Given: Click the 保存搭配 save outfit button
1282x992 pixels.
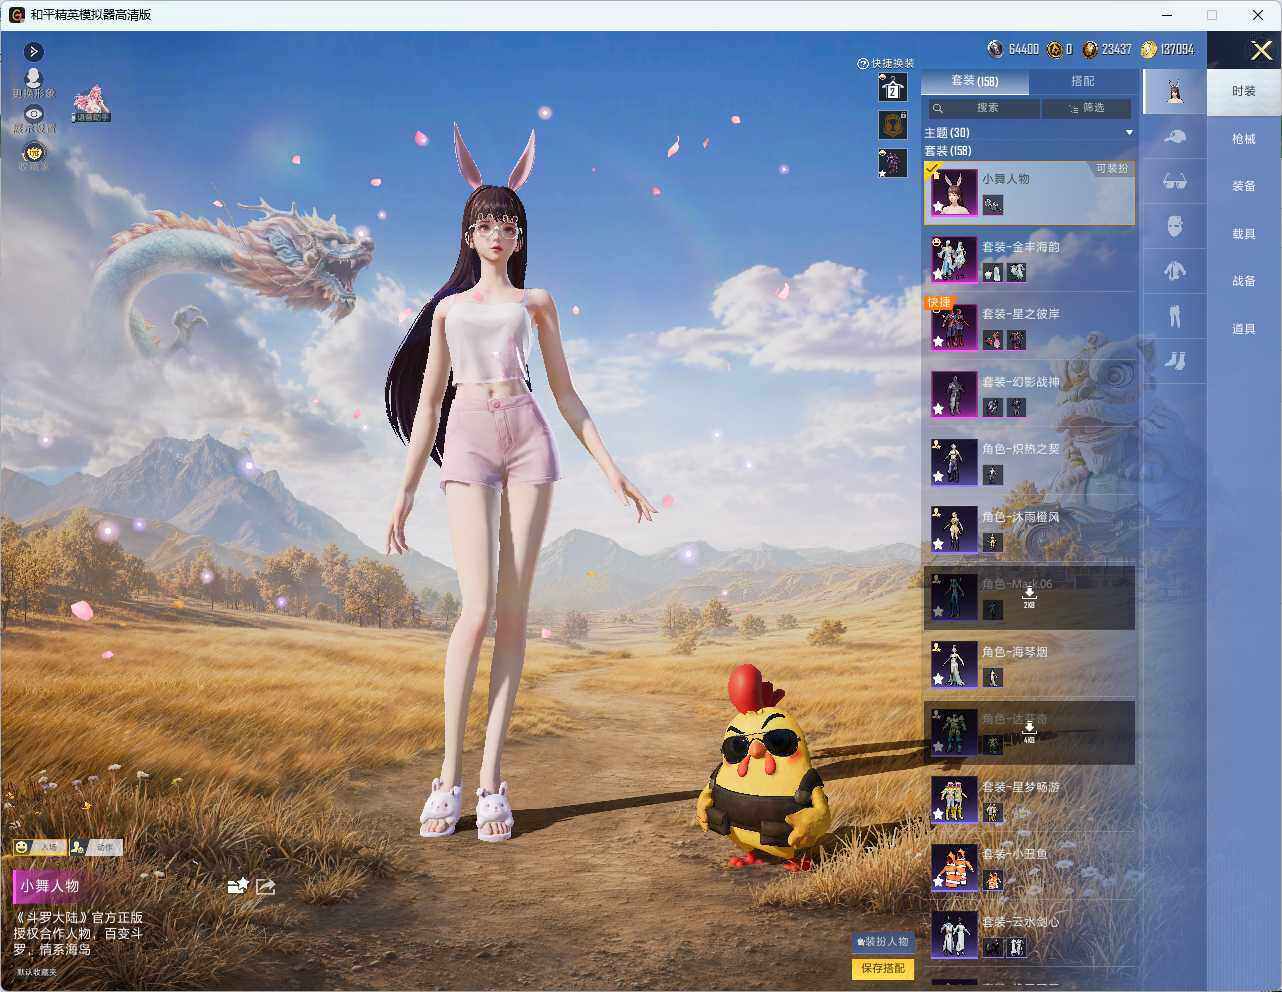Looking at the screenshot, I should click(x=882, y=968).
